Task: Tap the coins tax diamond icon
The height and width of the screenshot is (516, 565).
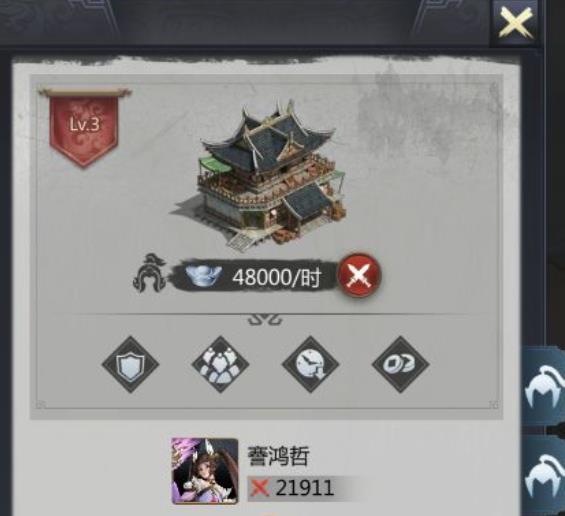Action: pos(400,364)
